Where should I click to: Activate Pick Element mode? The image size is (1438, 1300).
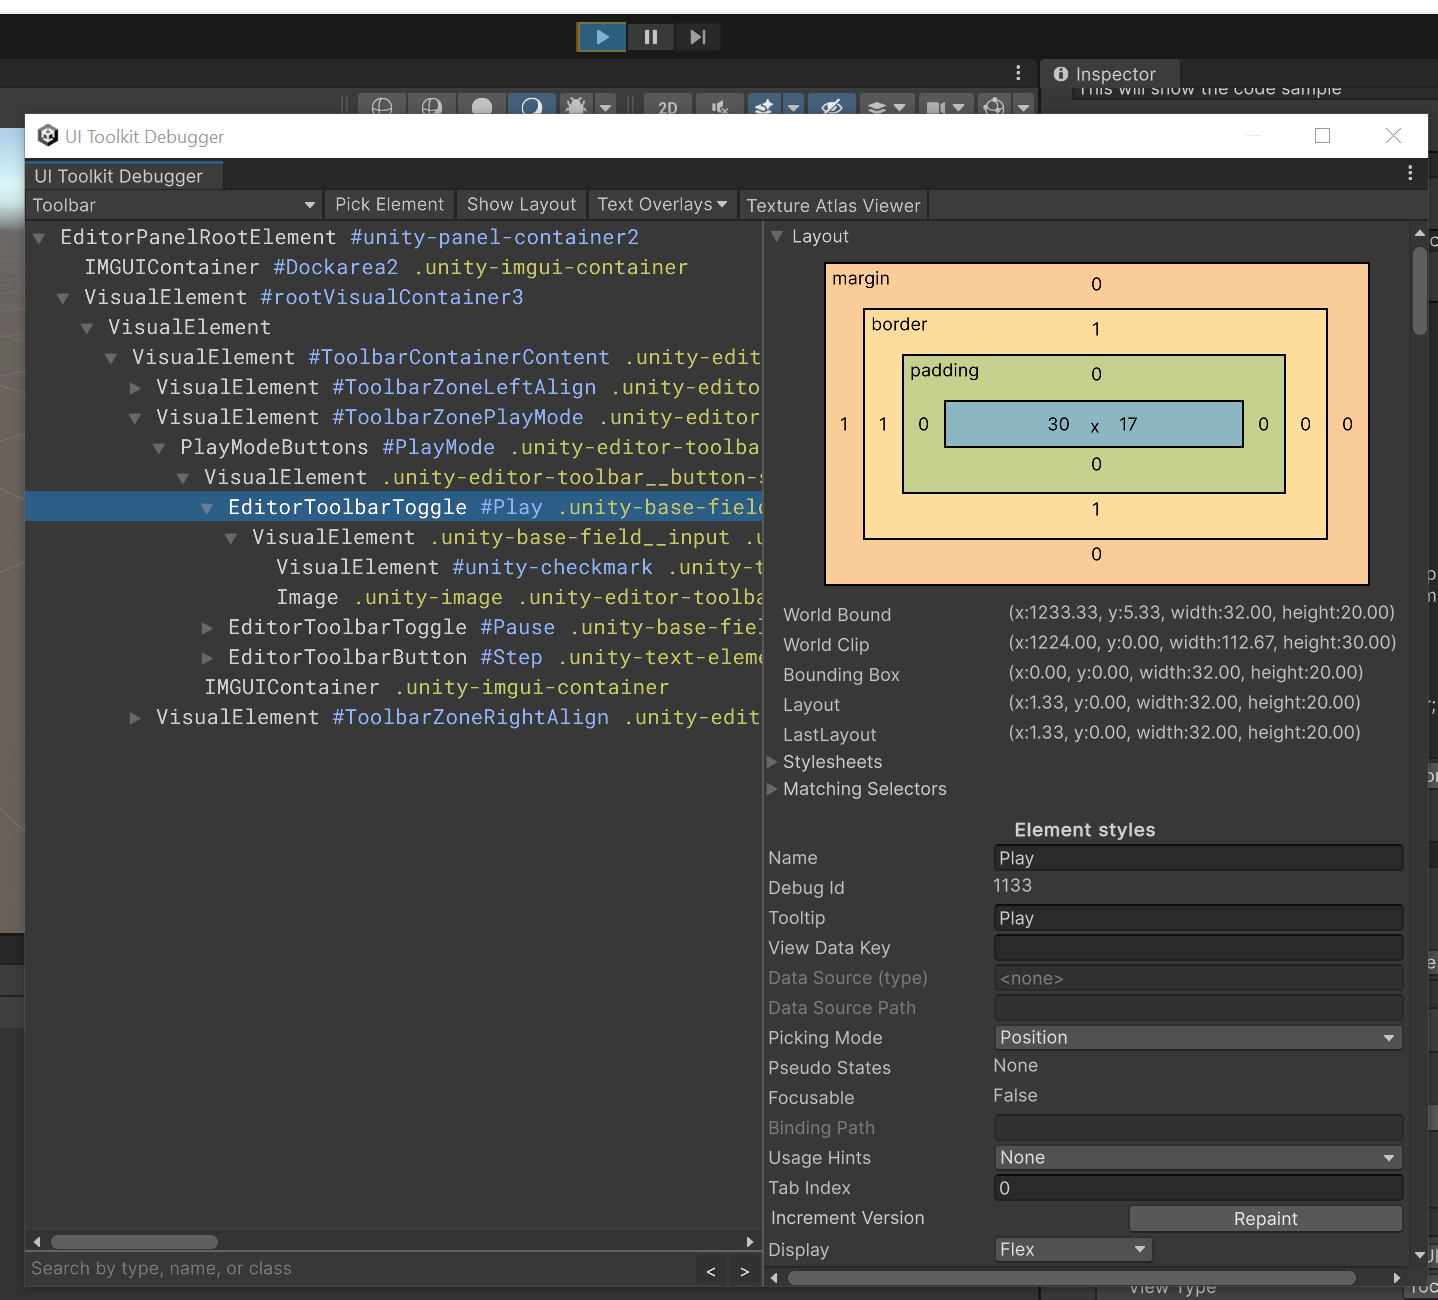[x=389, y=204]
